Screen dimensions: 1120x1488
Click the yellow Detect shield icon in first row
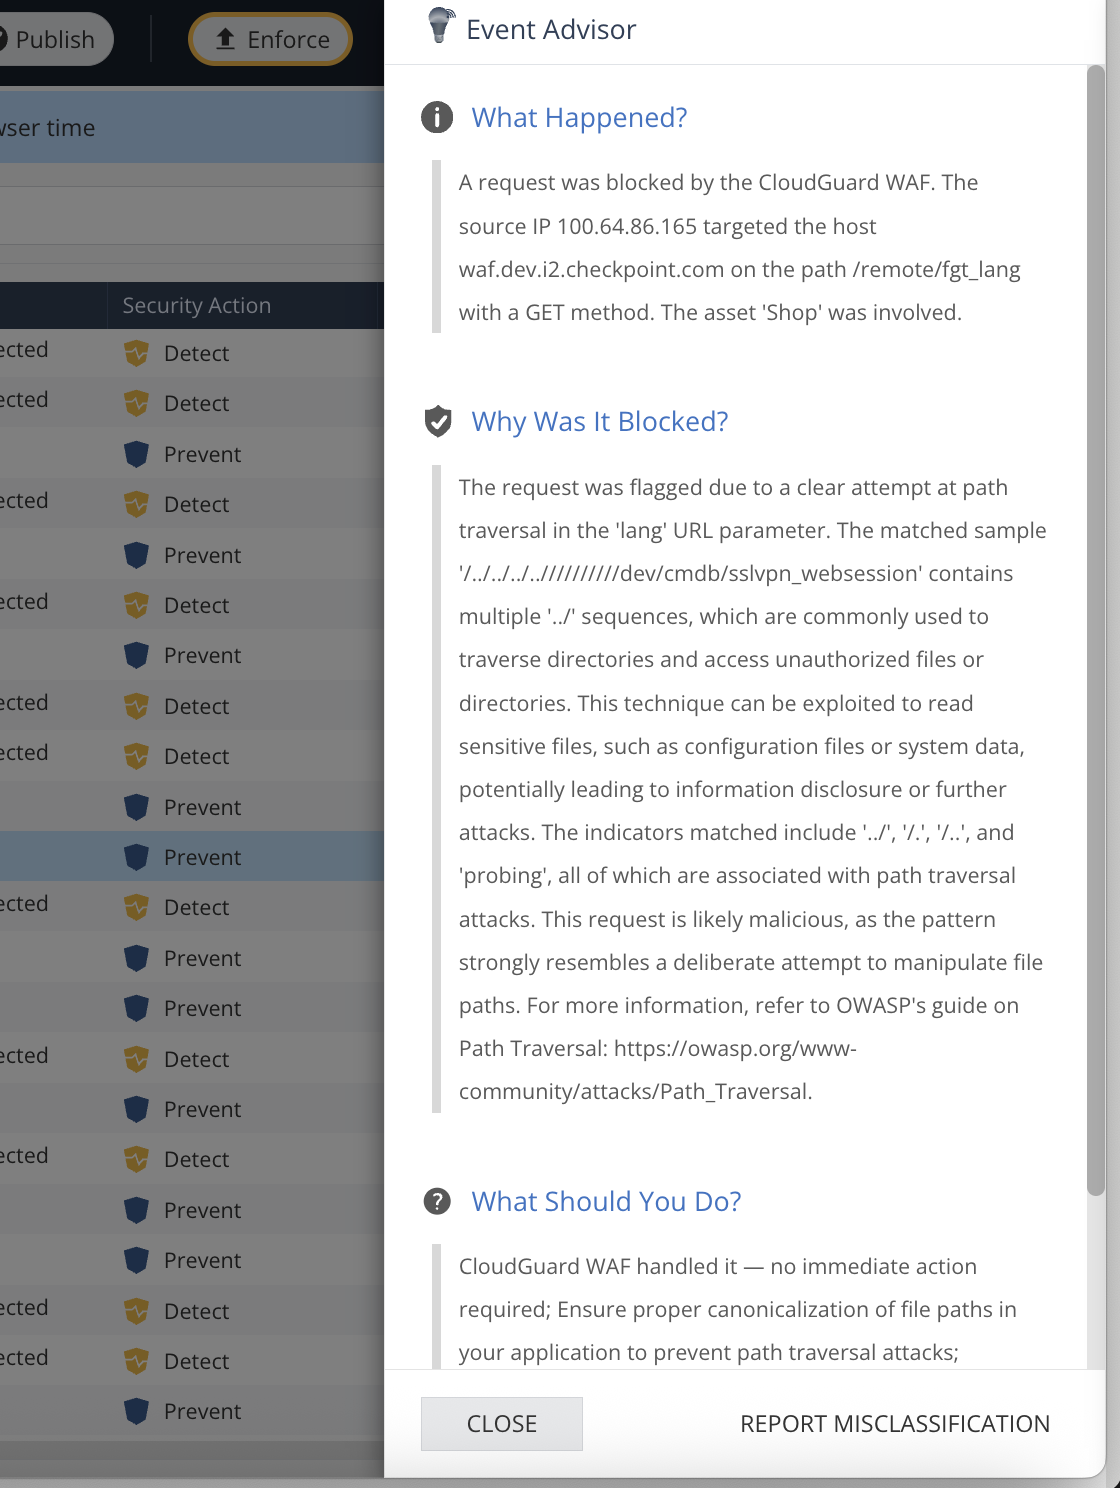[x=137, y=353]
